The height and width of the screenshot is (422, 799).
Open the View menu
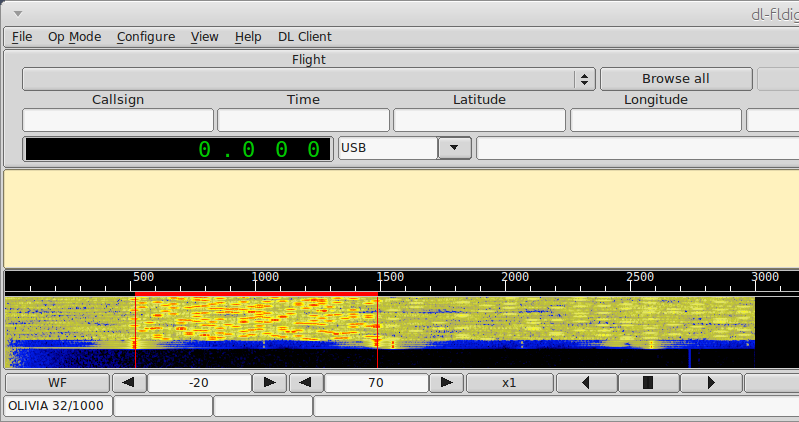(x=204, y=37)
